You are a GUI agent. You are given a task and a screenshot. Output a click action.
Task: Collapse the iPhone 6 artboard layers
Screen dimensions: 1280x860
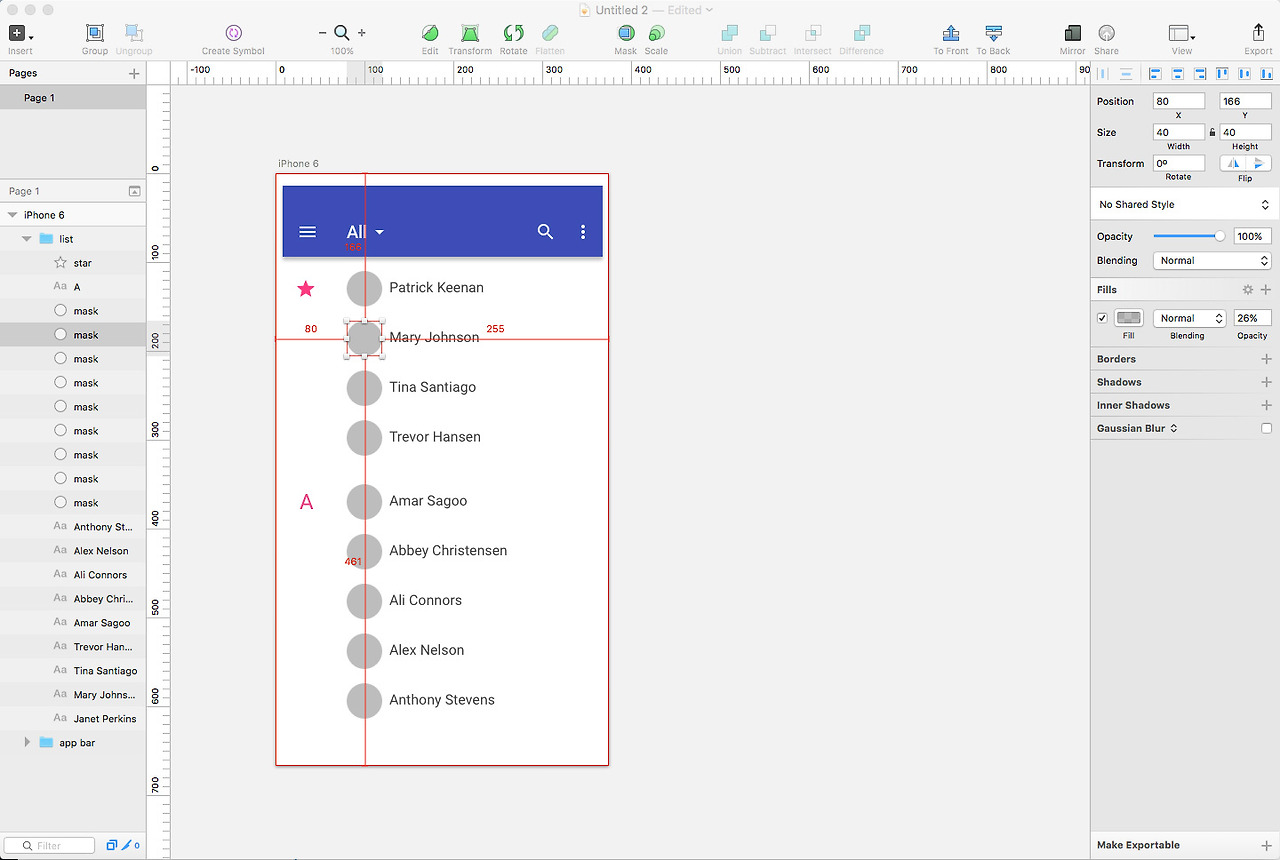click(x=12, y=215)
